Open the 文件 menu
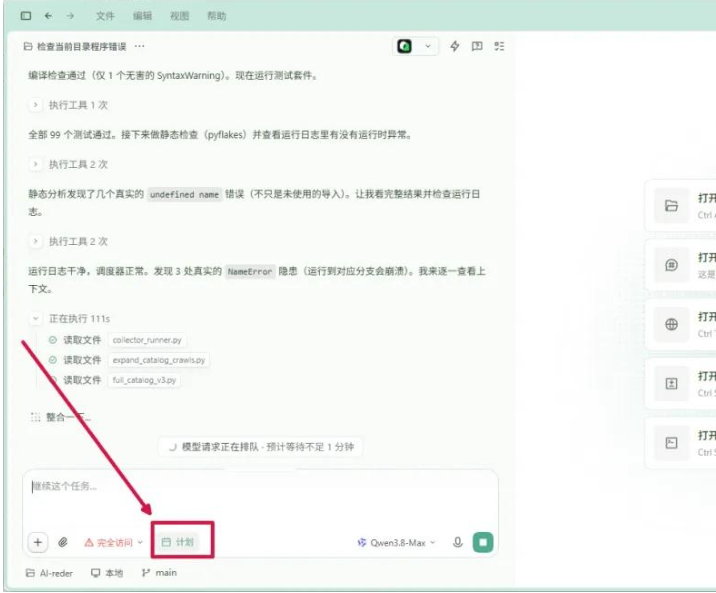Image resolution: width=716 pixels, height=593 pixels. [105, 16]
